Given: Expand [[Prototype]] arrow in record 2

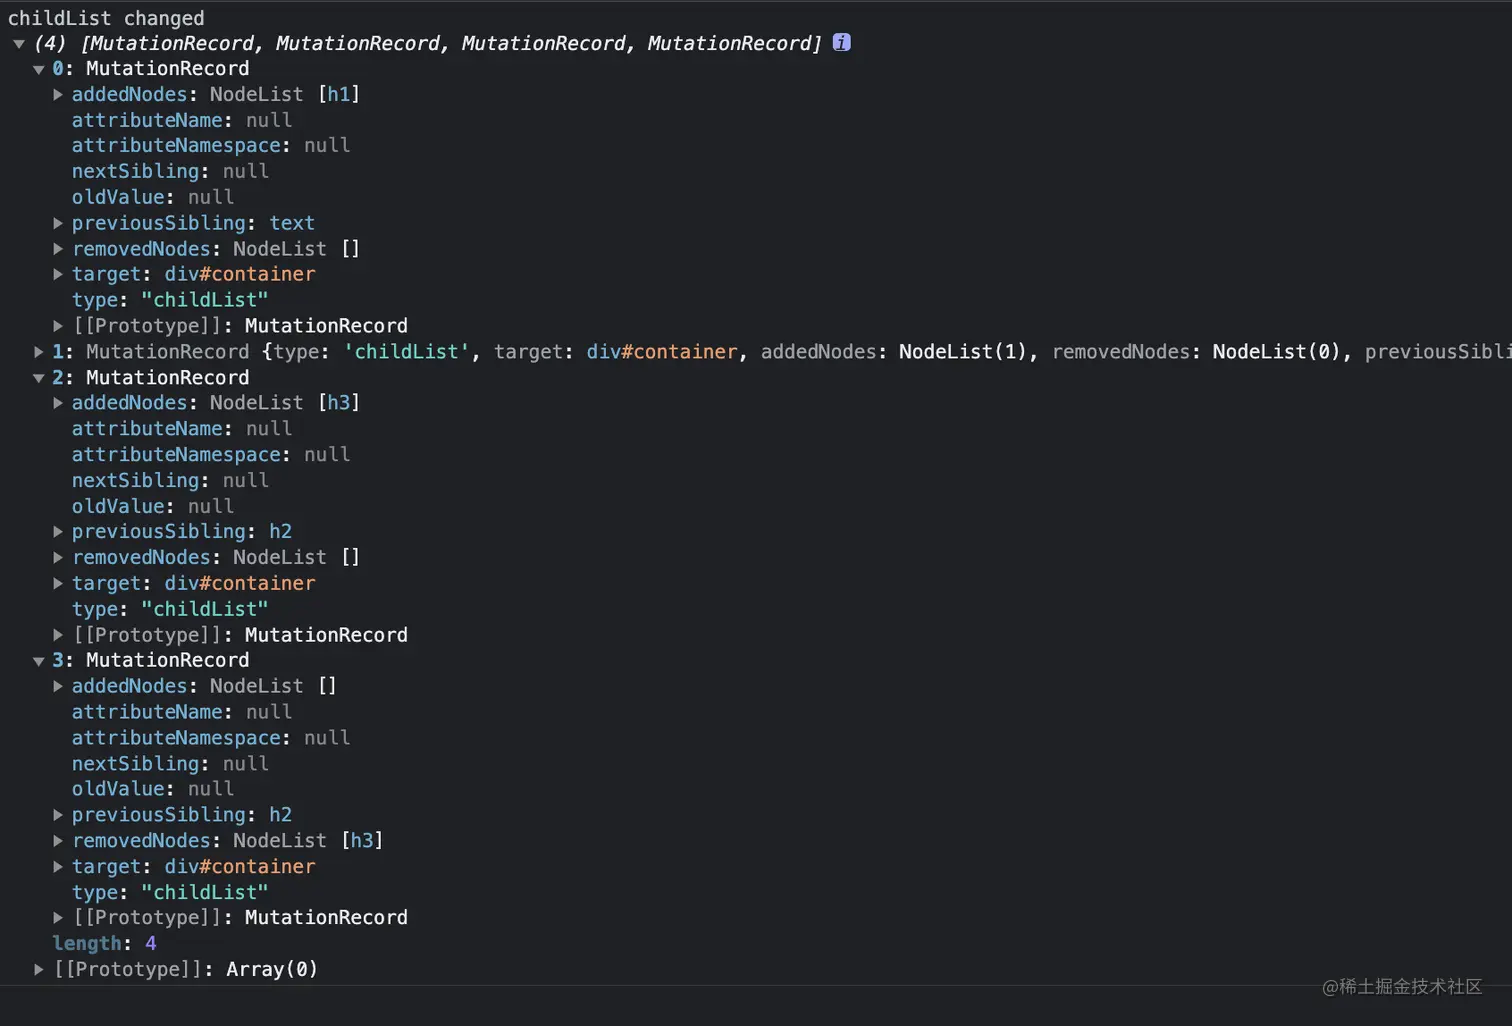Looking at the screenshot, I should pyautogui.click(x=58, y=635).
